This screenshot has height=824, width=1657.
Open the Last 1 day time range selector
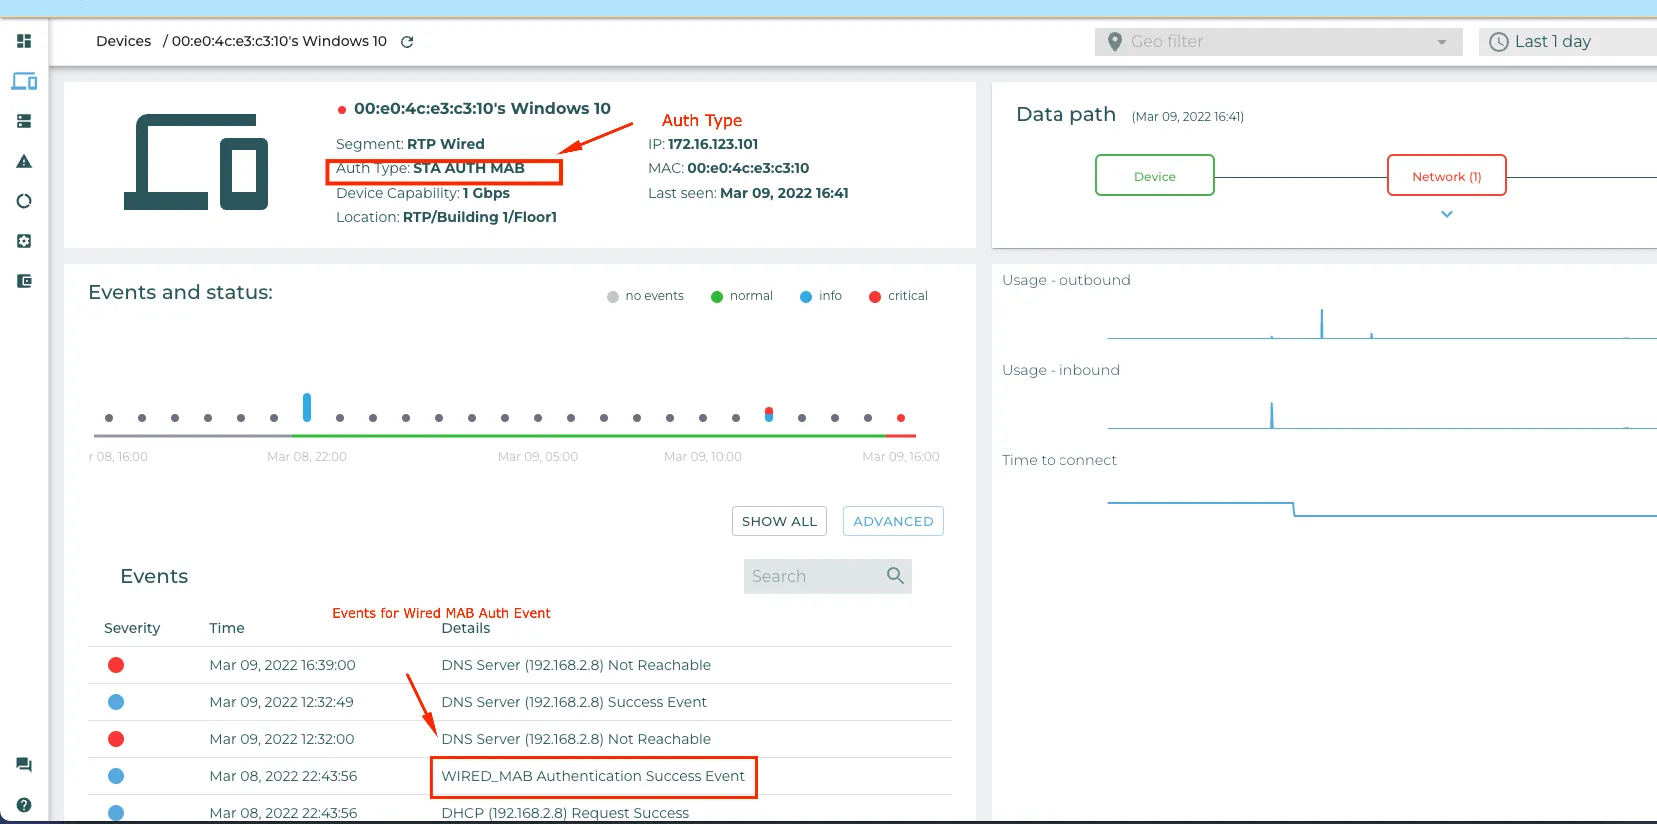pyautogui.click(x=1567, y=42)
